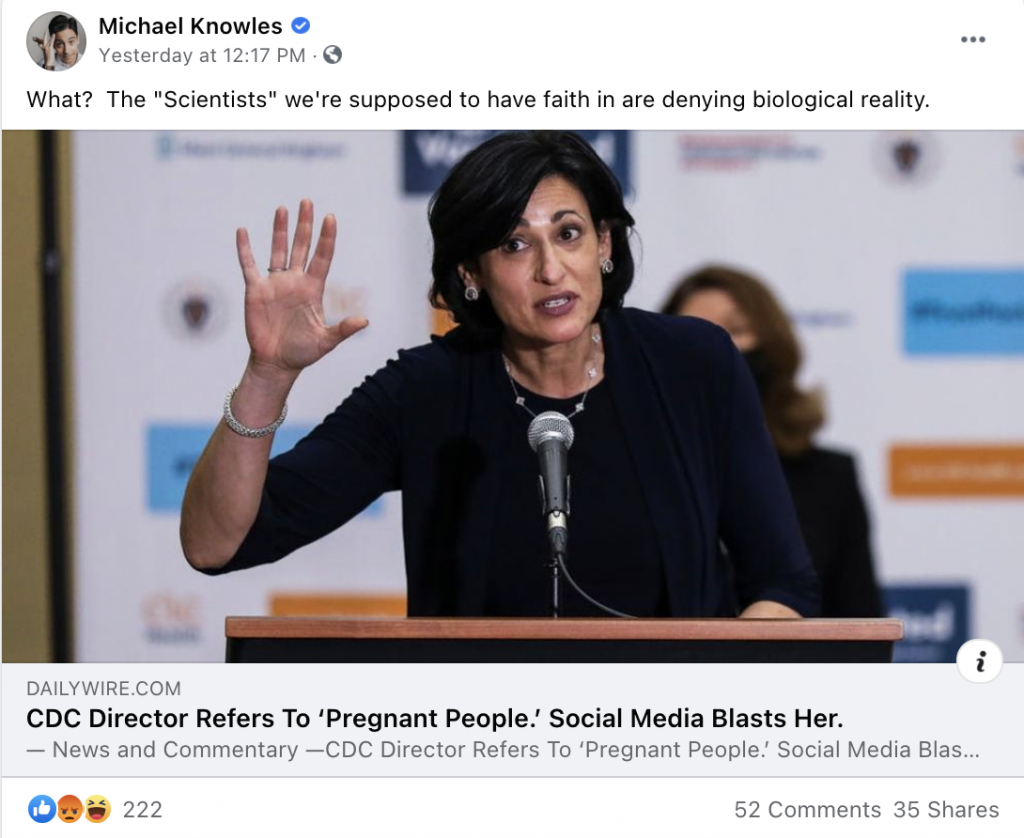This screenshot has width=1024, height=838.
Task: View the 222 reactions count
Action: tap(142, 810)
